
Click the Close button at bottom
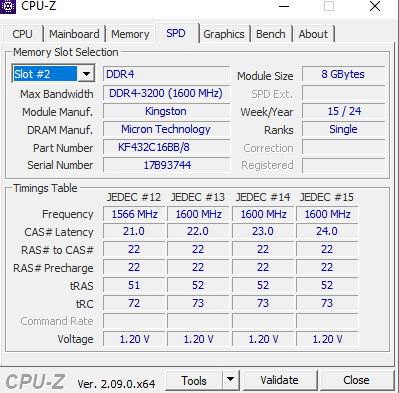[x=356, y=380]
